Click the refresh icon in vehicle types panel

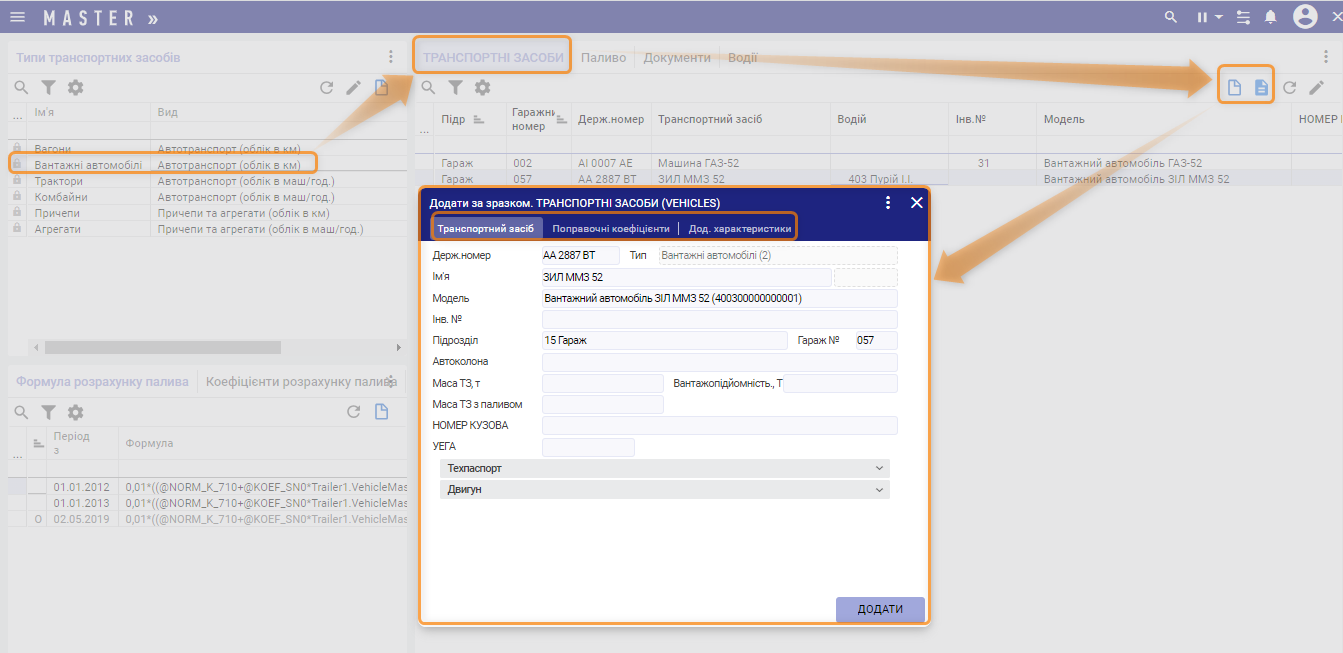coord(326,88)
